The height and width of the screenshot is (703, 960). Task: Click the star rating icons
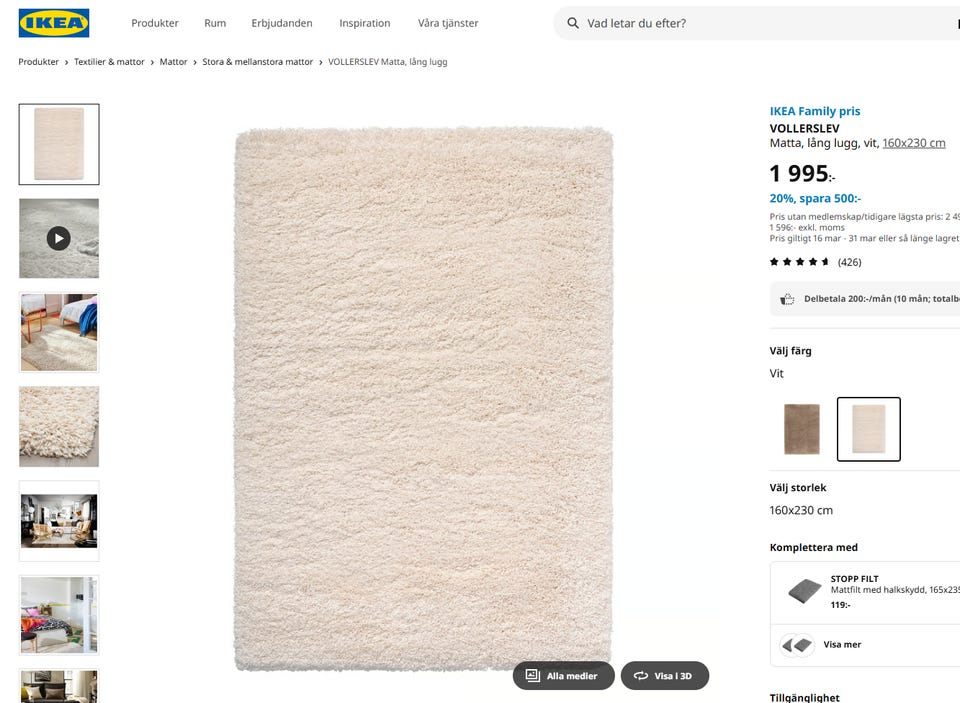click(x=799, y=262)
